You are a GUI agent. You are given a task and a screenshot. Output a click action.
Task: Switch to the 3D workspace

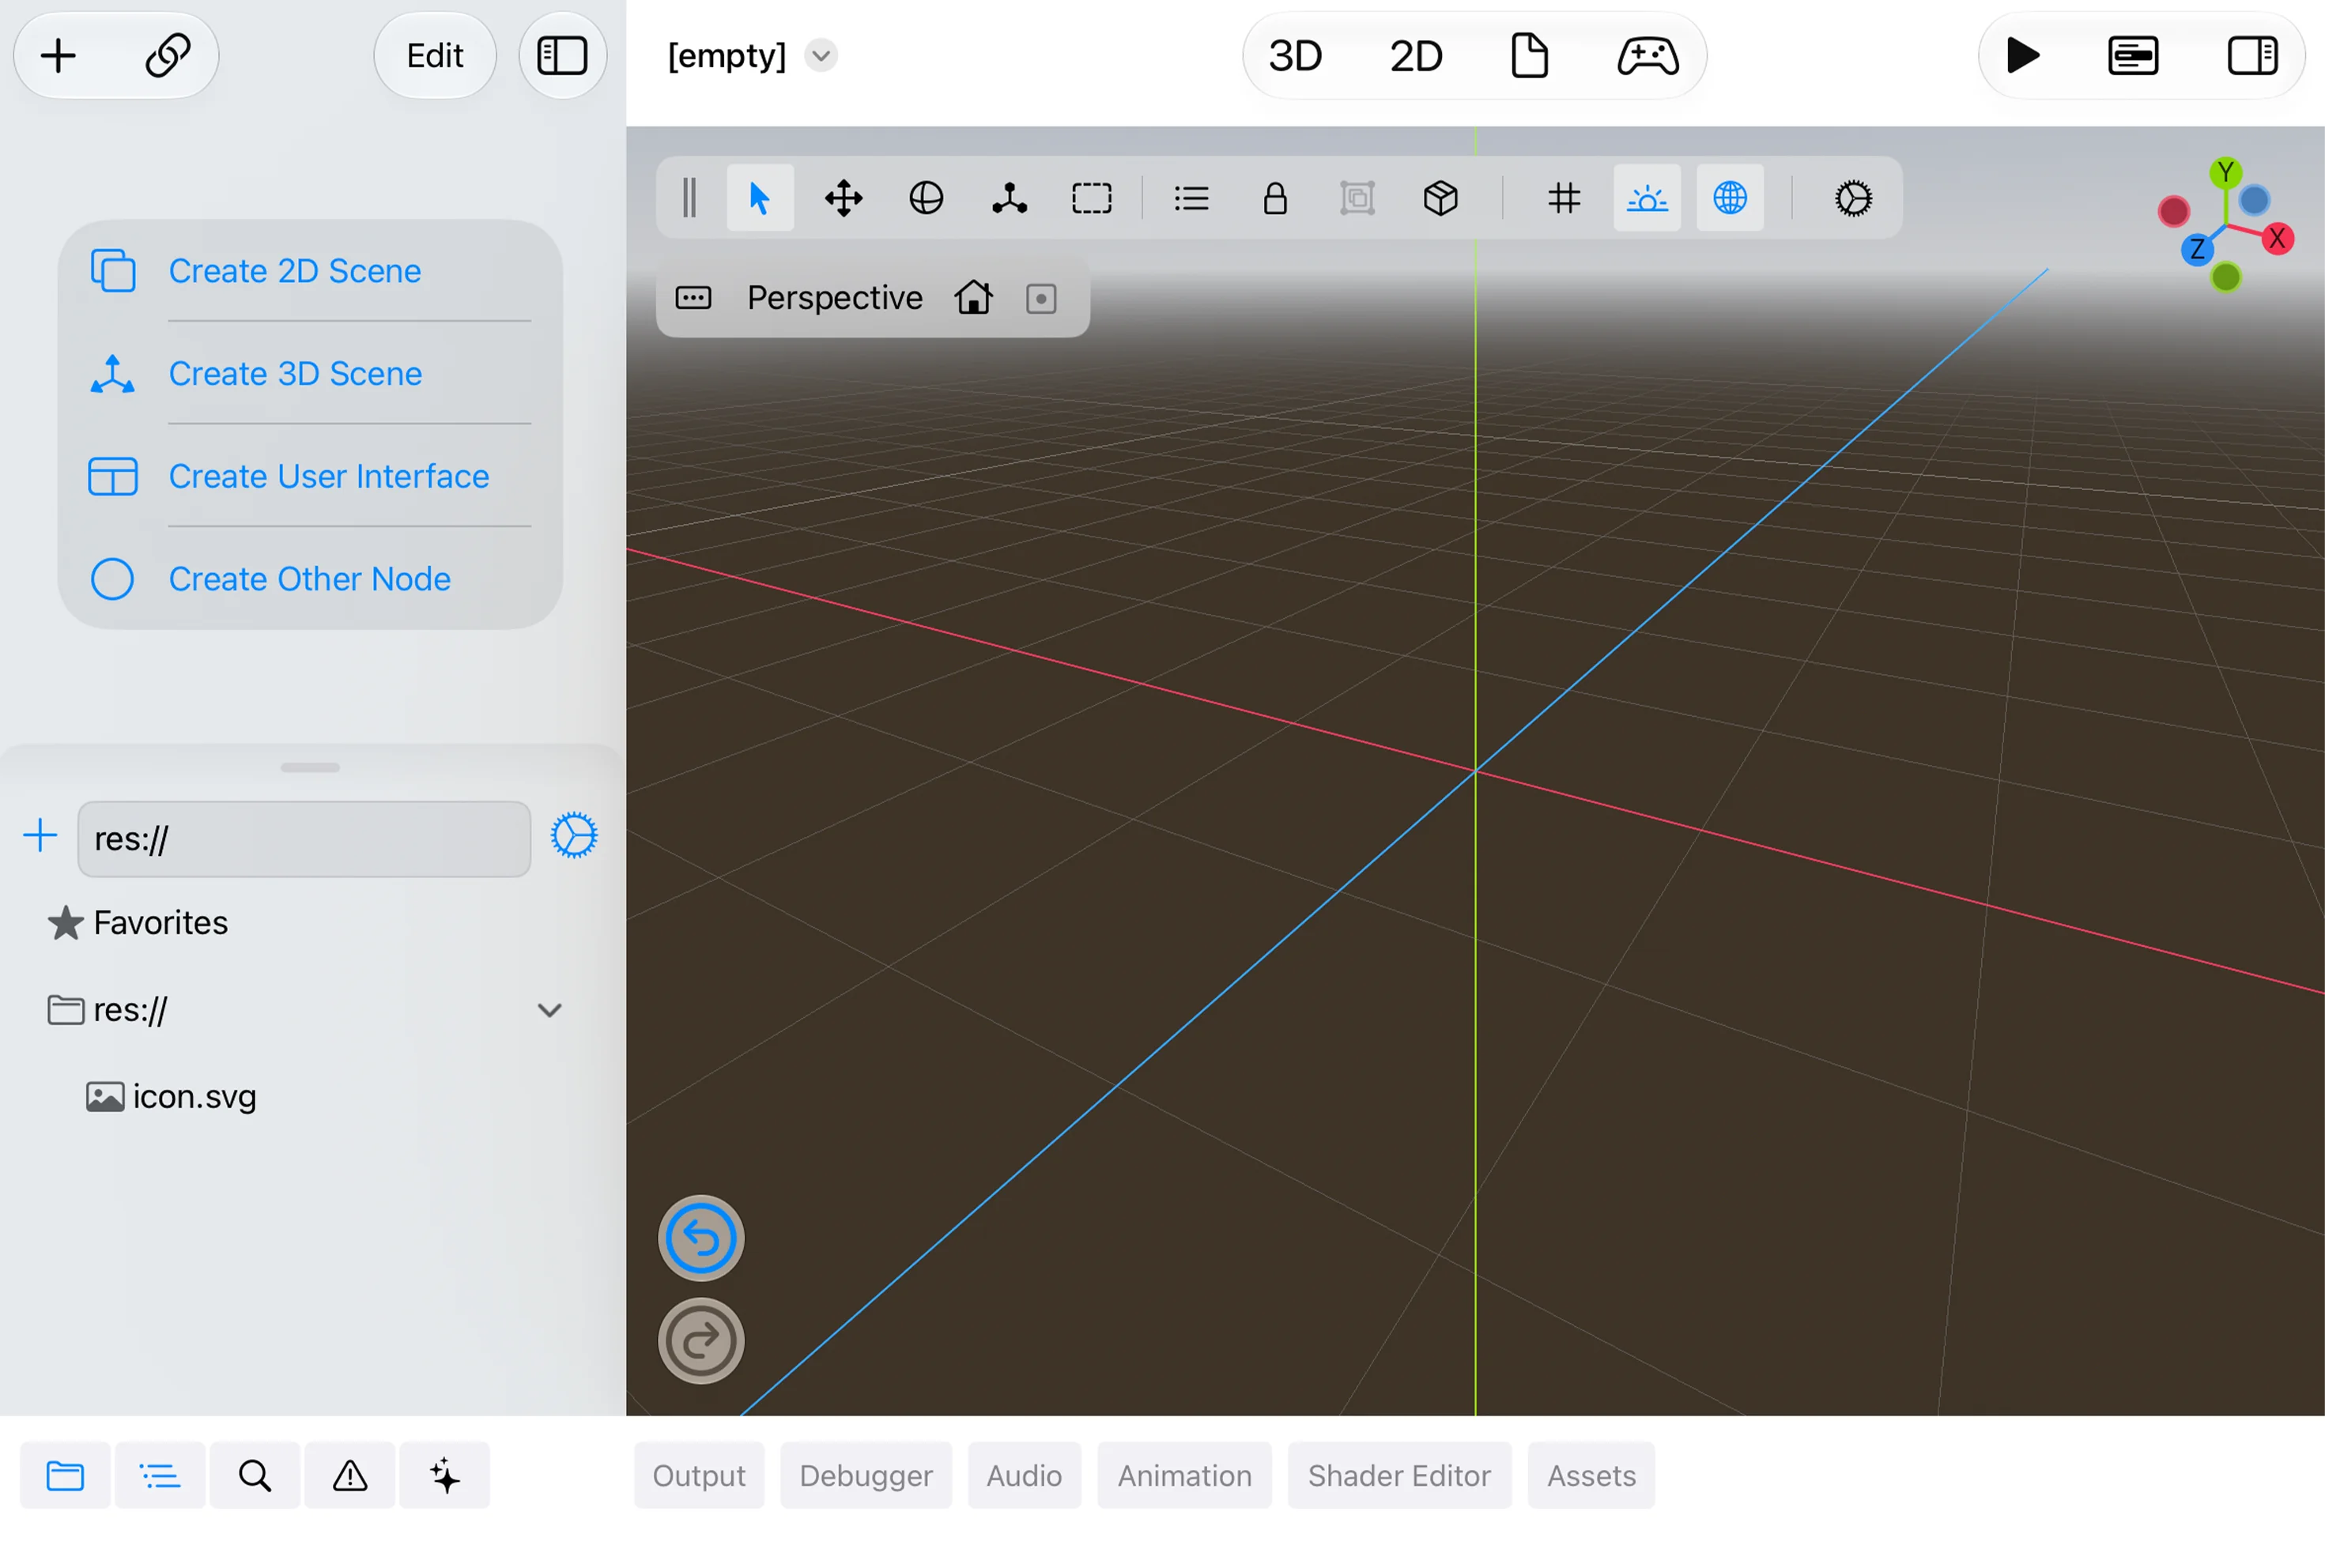(x=1295, y=56)
